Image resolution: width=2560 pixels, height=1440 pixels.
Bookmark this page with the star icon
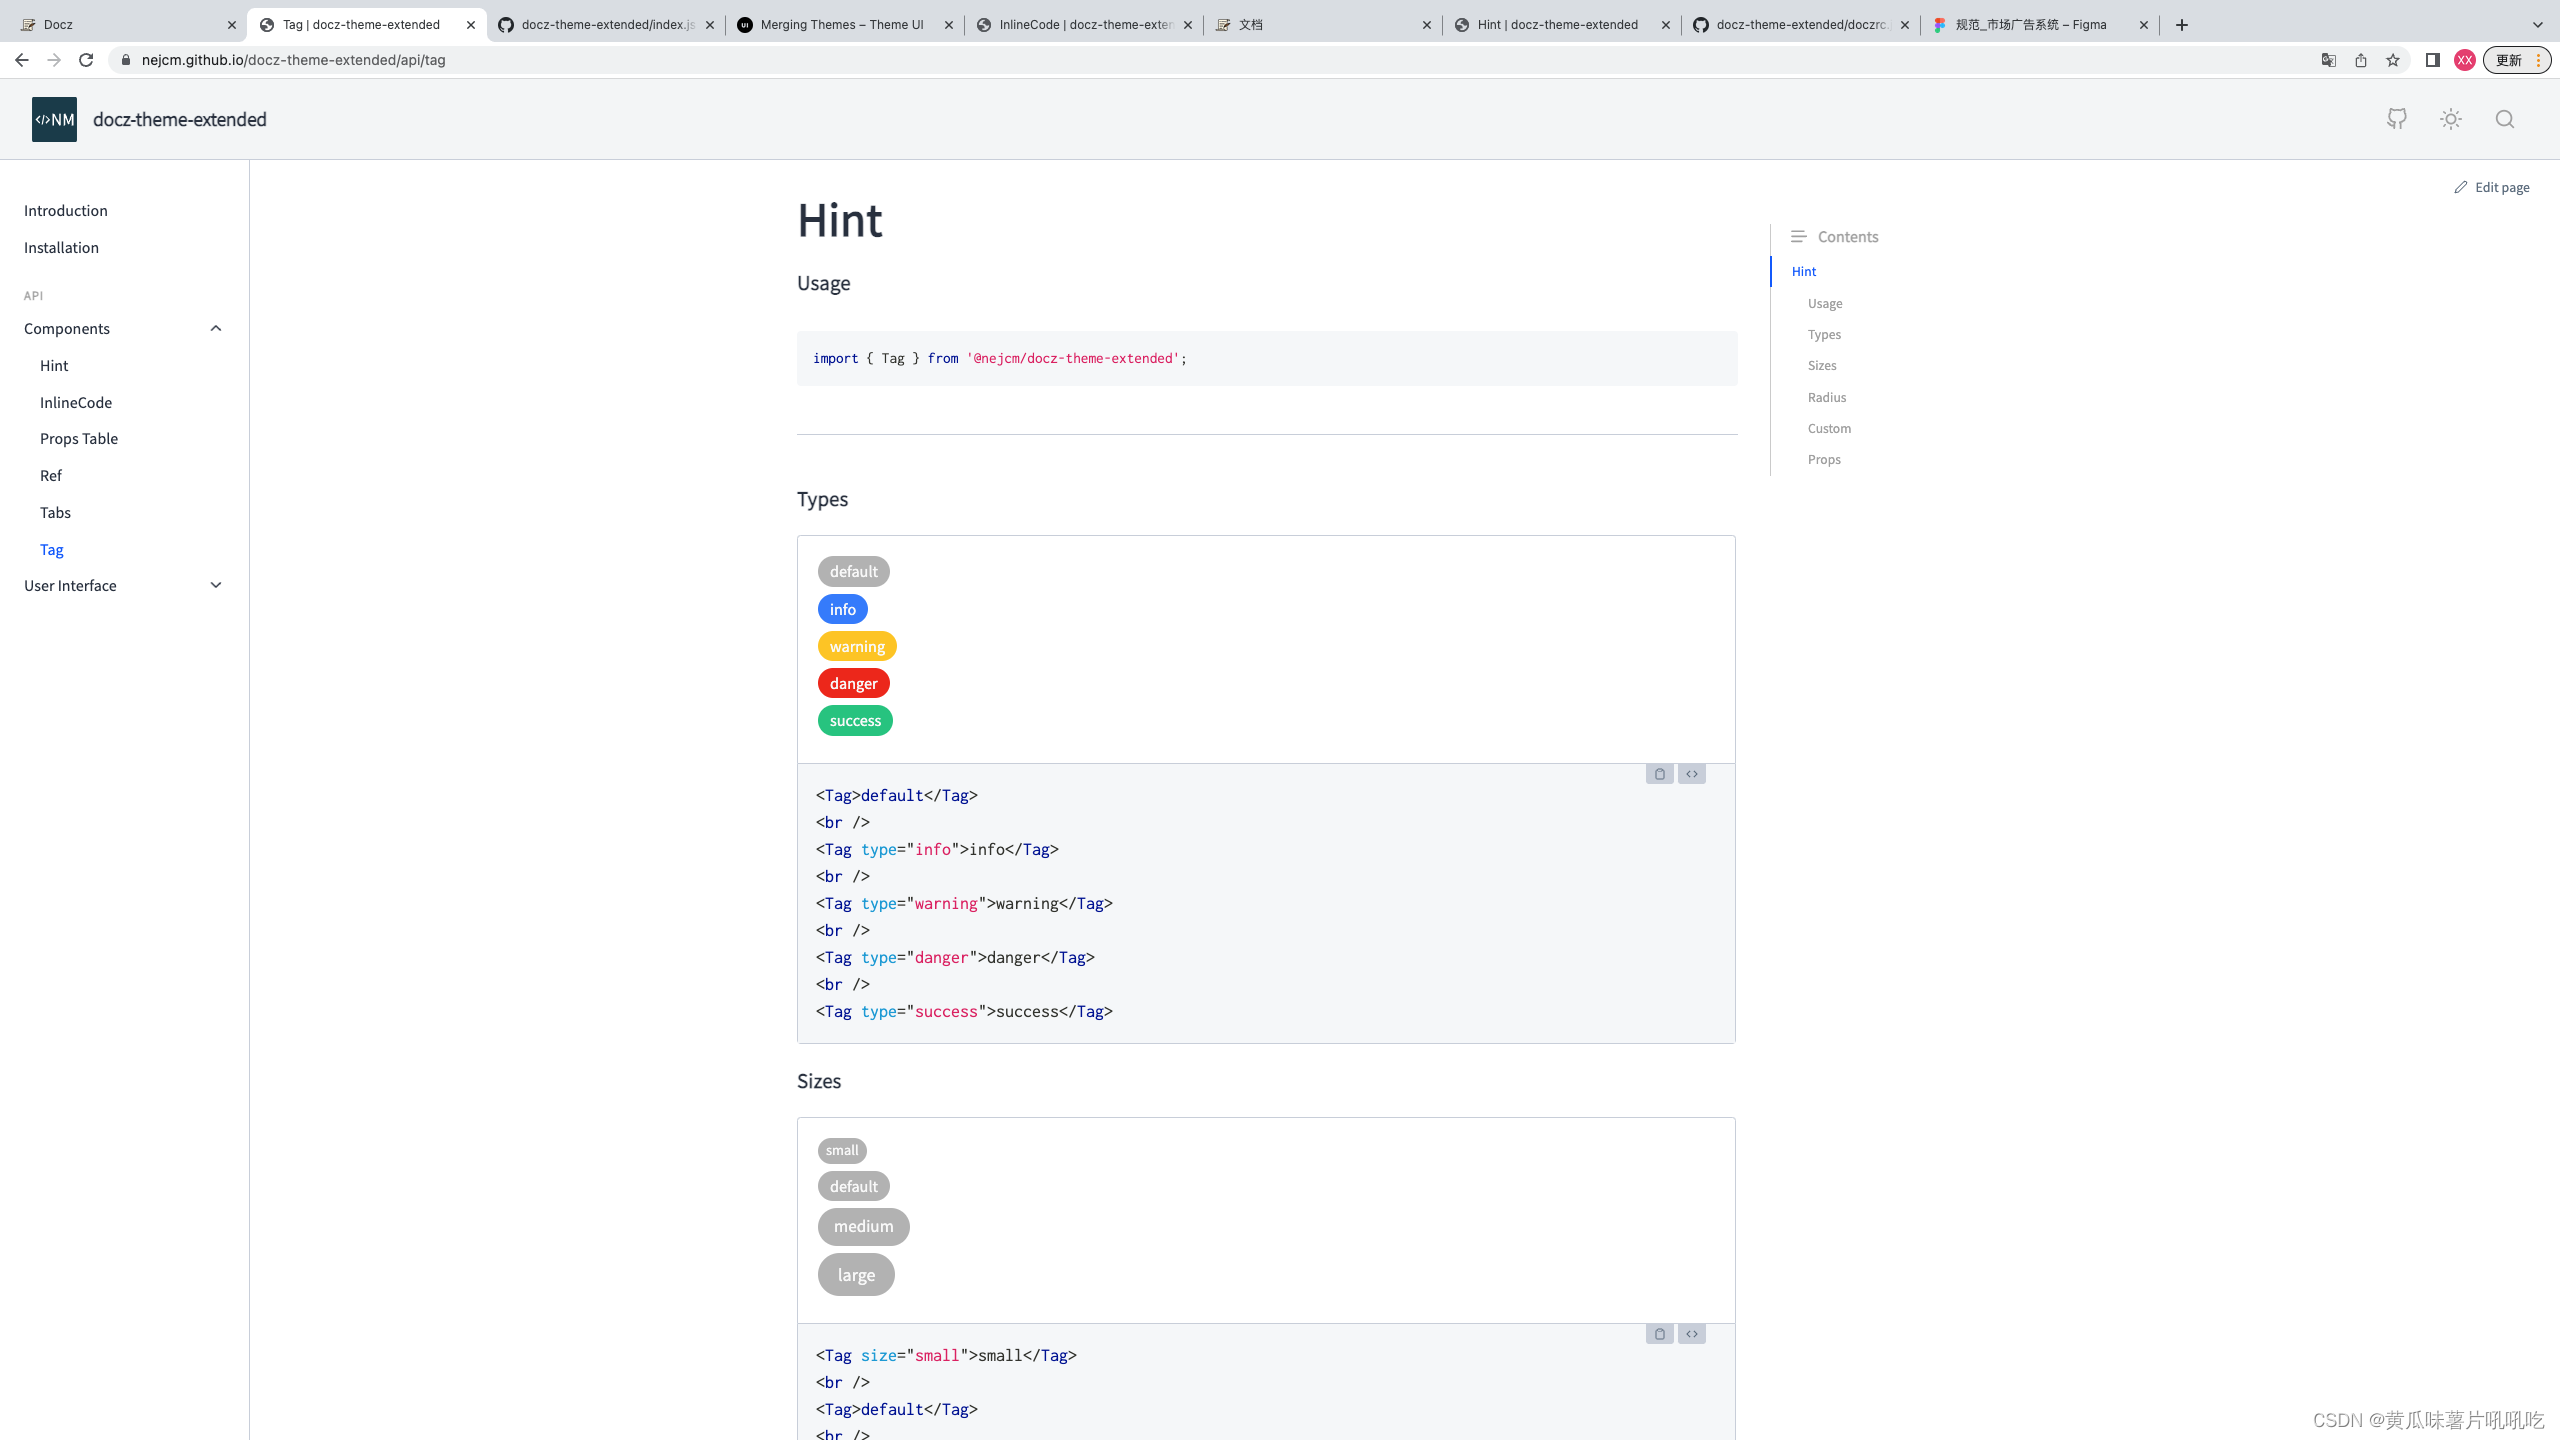point(2392,60)
